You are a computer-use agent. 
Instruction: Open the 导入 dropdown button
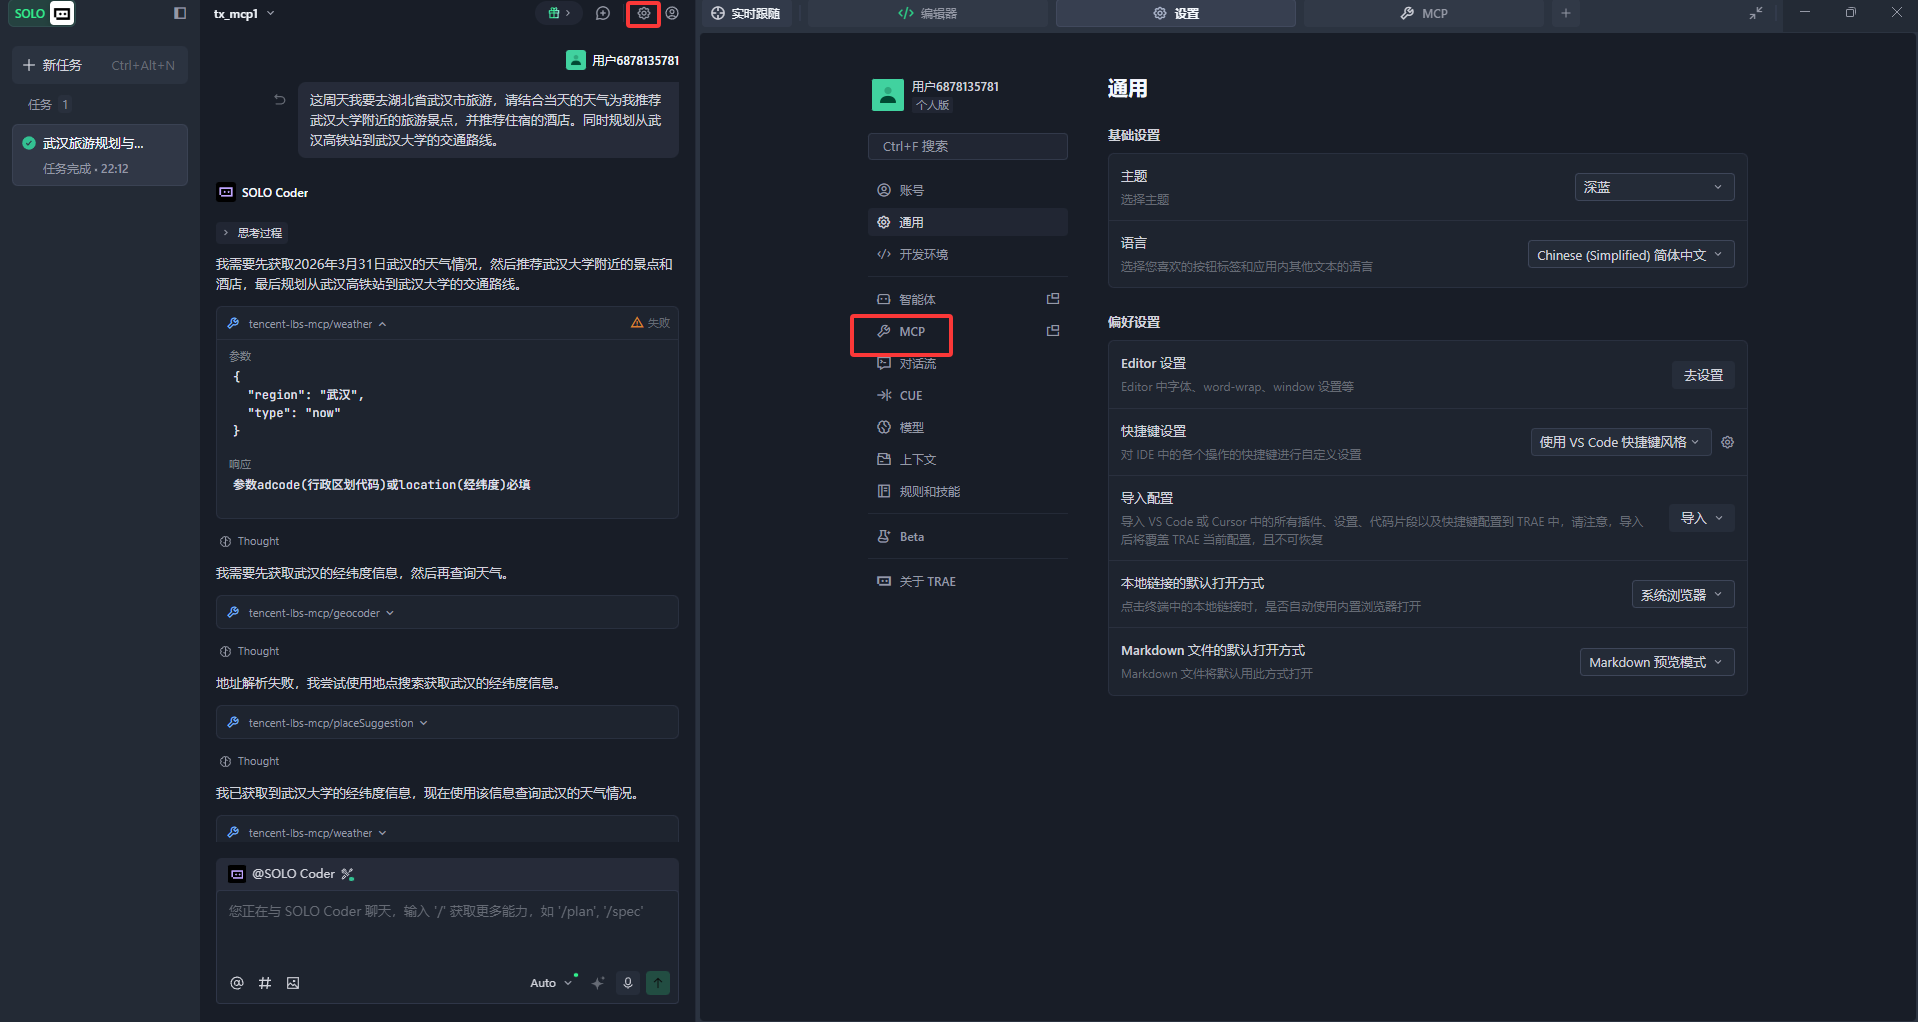point(1701,518)
